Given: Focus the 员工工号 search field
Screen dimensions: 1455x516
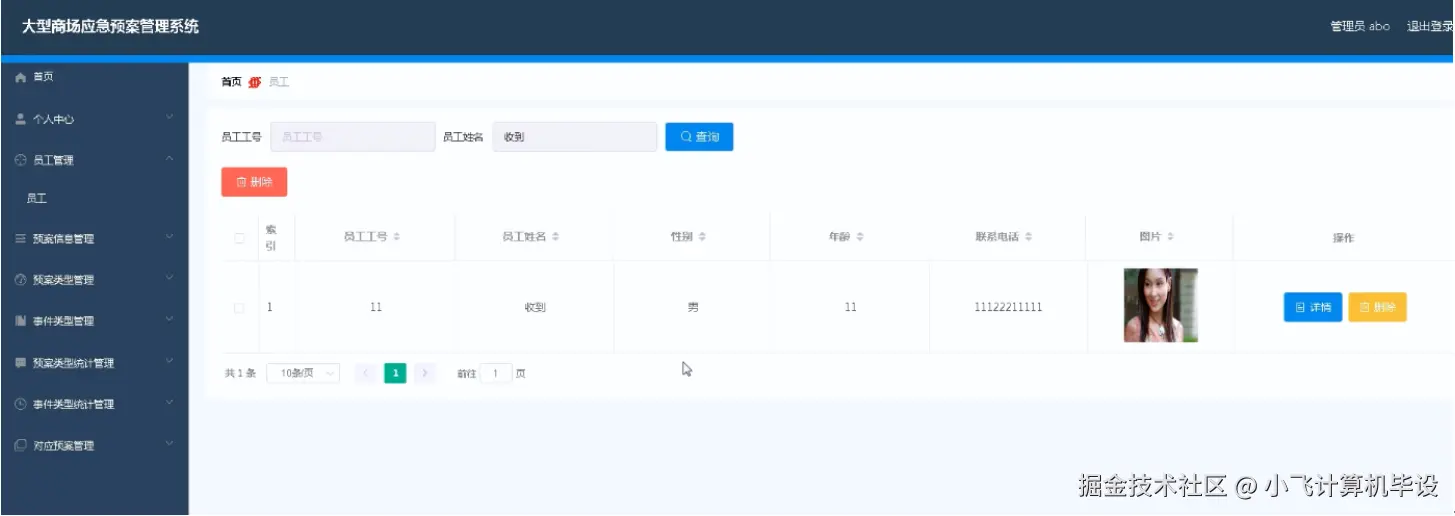Looking at the screenshot, I should pyautogui.click(x=353, y=137).
